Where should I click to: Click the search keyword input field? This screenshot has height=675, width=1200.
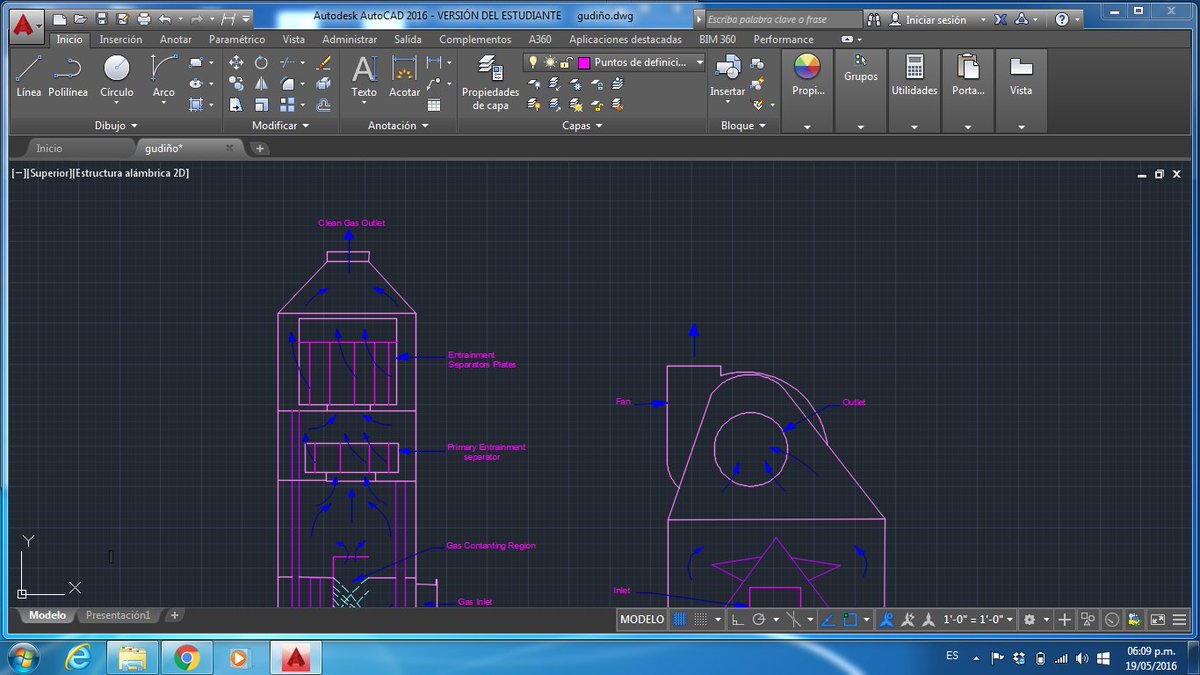pyautogui.click(x=783, y=19)
